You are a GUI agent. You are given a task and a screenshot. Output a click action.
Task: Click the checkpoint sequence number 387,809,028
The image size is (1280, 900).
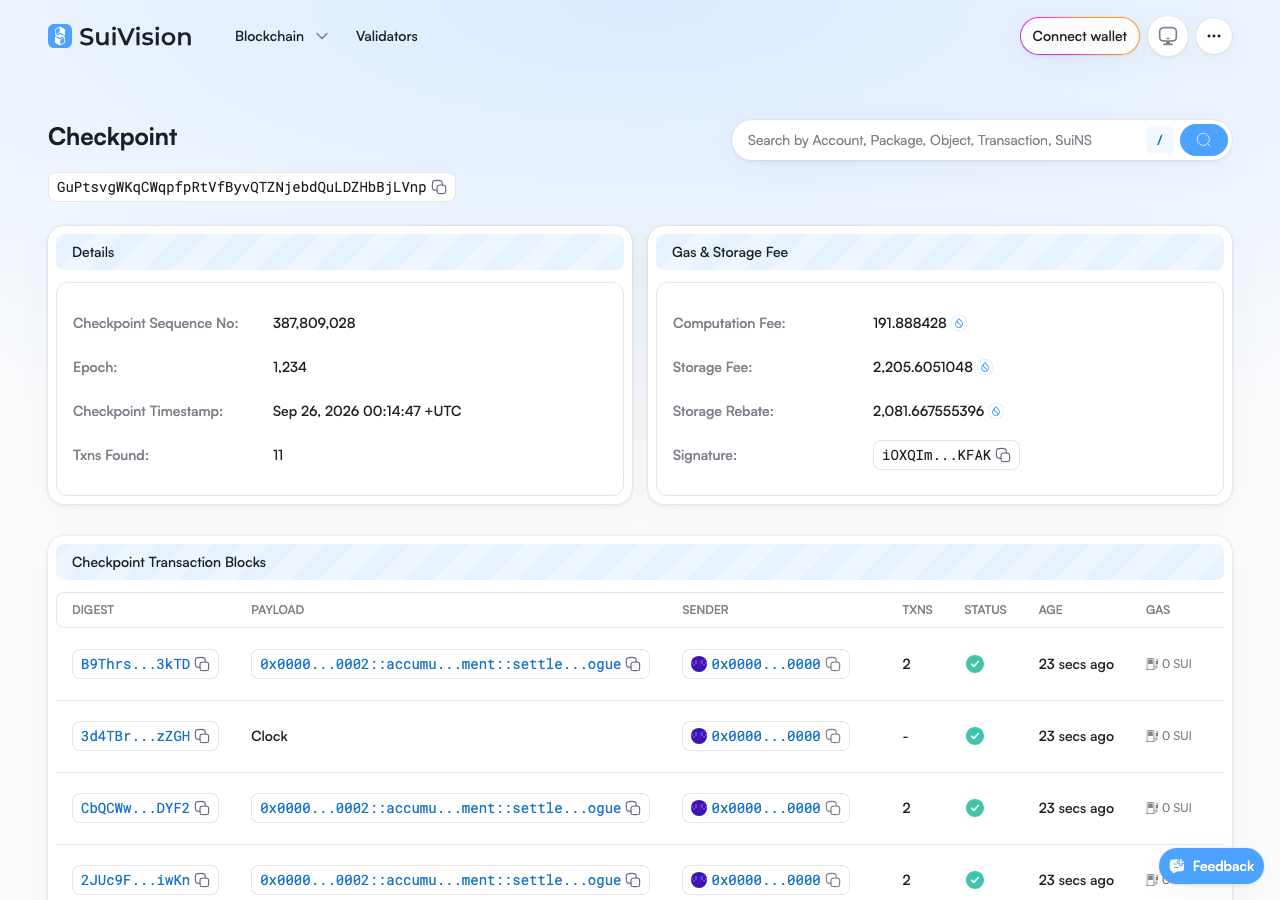click(314, 323)
